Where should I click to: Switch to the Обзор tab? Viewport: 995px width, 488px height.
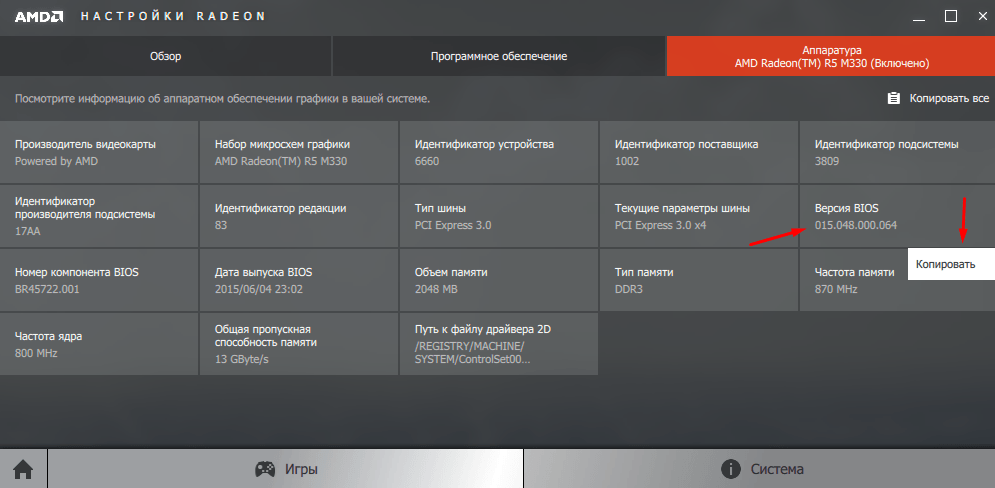(x=166, y=56)
